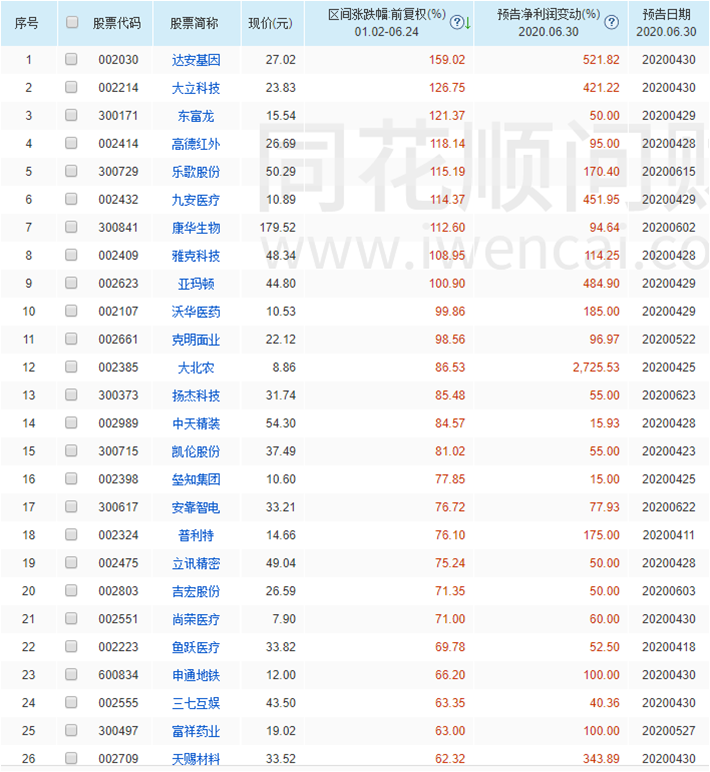Tick checkbox for 天赐材料 row
Image resolution: width=710 pixels, height=772 pixels.
[71, 758]
